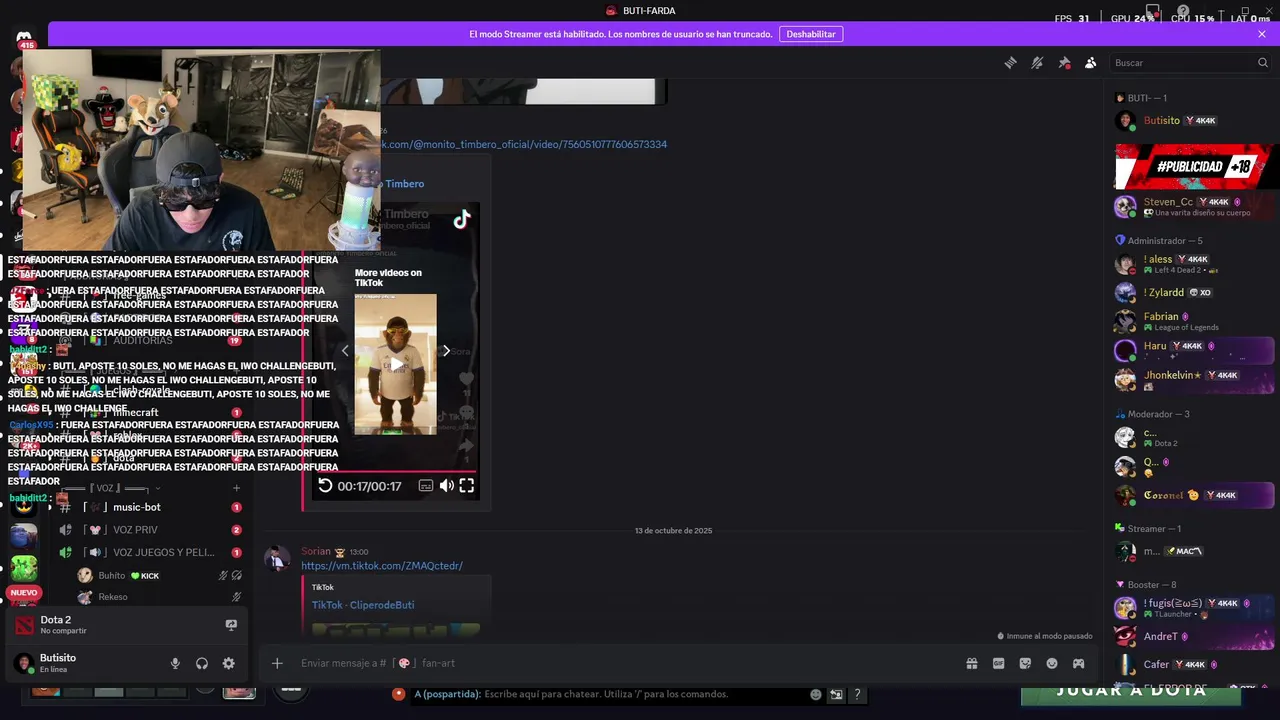Toggle the member list icon
This screenshot has height=720, width=1280.
(1091, 63)
